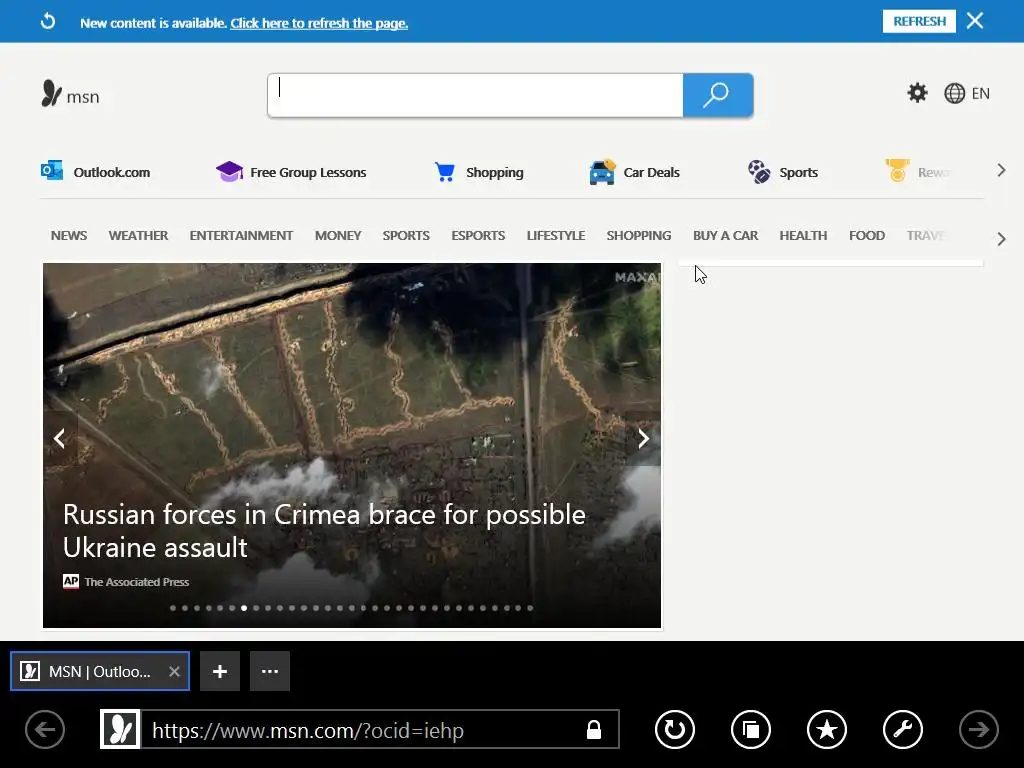1024x768 pixels.
Task: Jump to last carousel dot
Action: pos(530,608)
